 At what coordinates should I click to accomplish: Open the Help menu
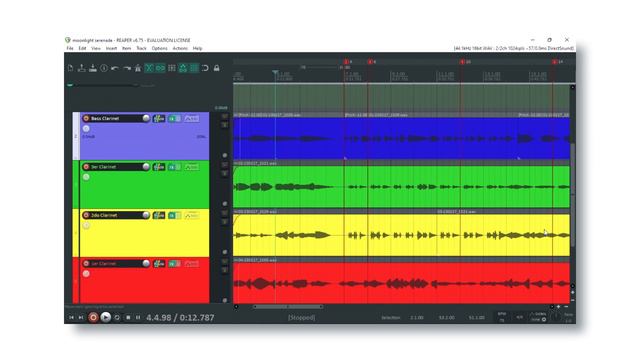pyautogui.click(x=198, y=48)
